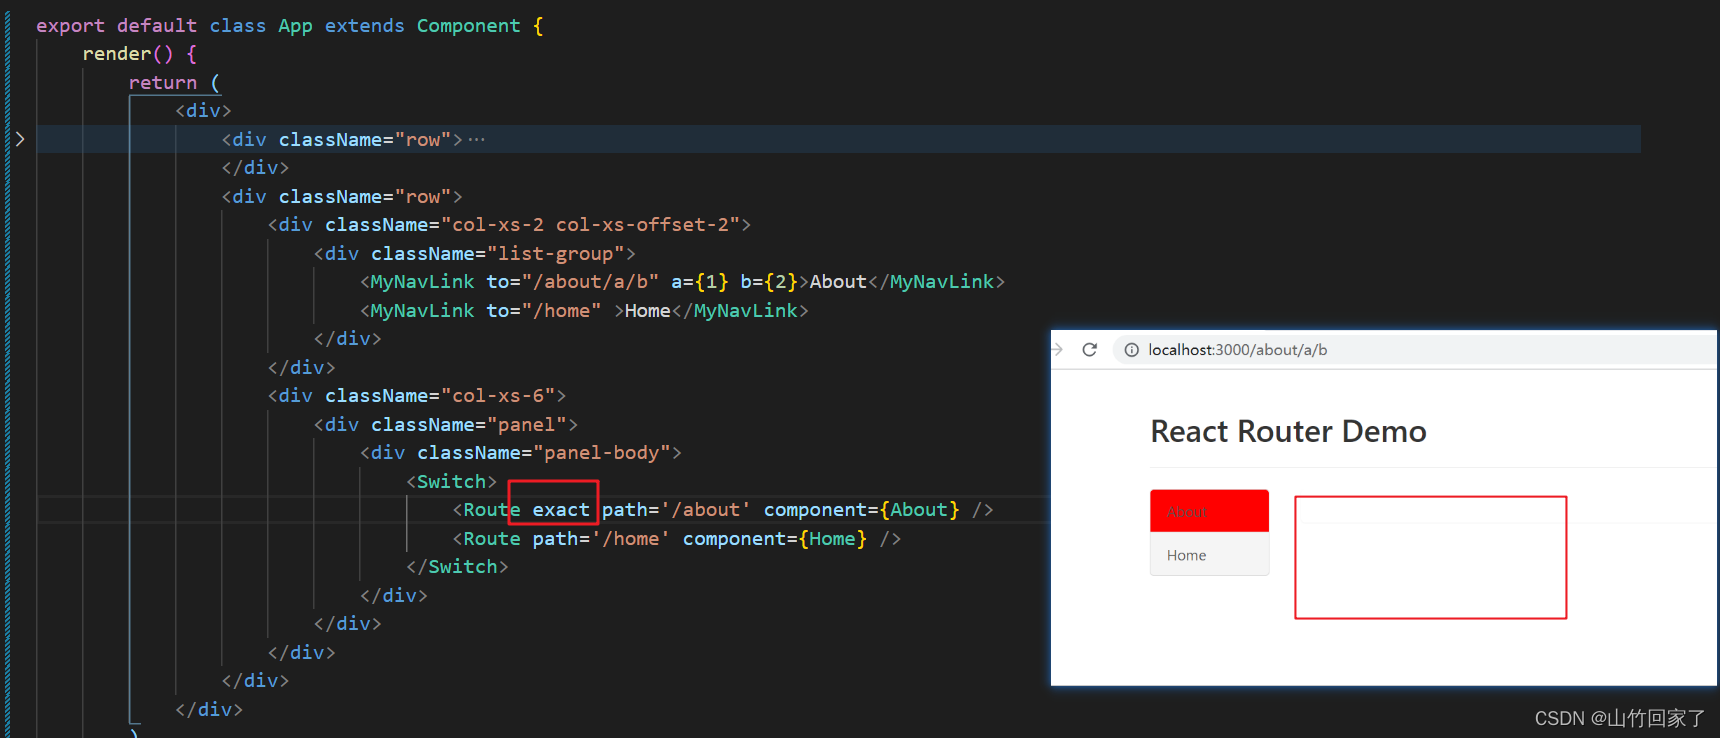Click the React Router Demo heading
This screenshot has width=1720, height=738.
pyautogui.click(x=1288, y=431)
